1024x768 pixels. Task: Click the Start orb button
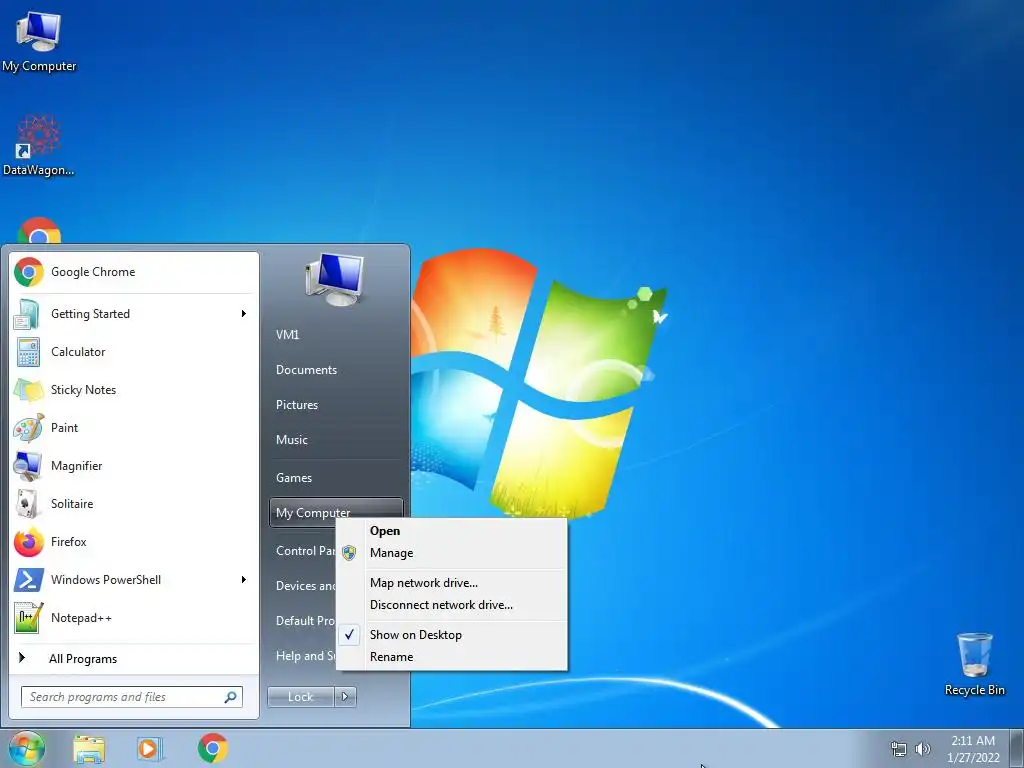click(x=27, y=748)
